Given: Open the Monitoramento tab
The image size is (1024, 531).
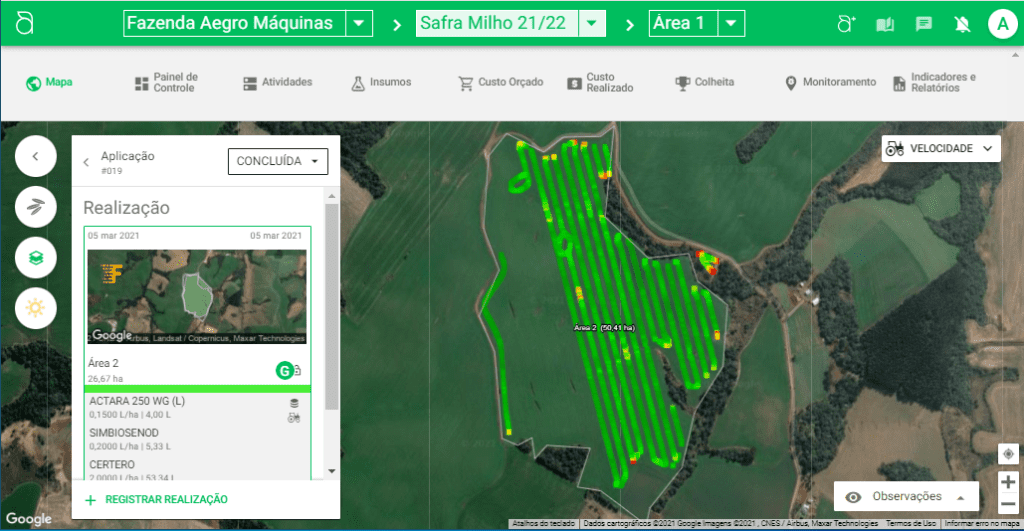Looking at the screenshot, I should click(829, 83).
